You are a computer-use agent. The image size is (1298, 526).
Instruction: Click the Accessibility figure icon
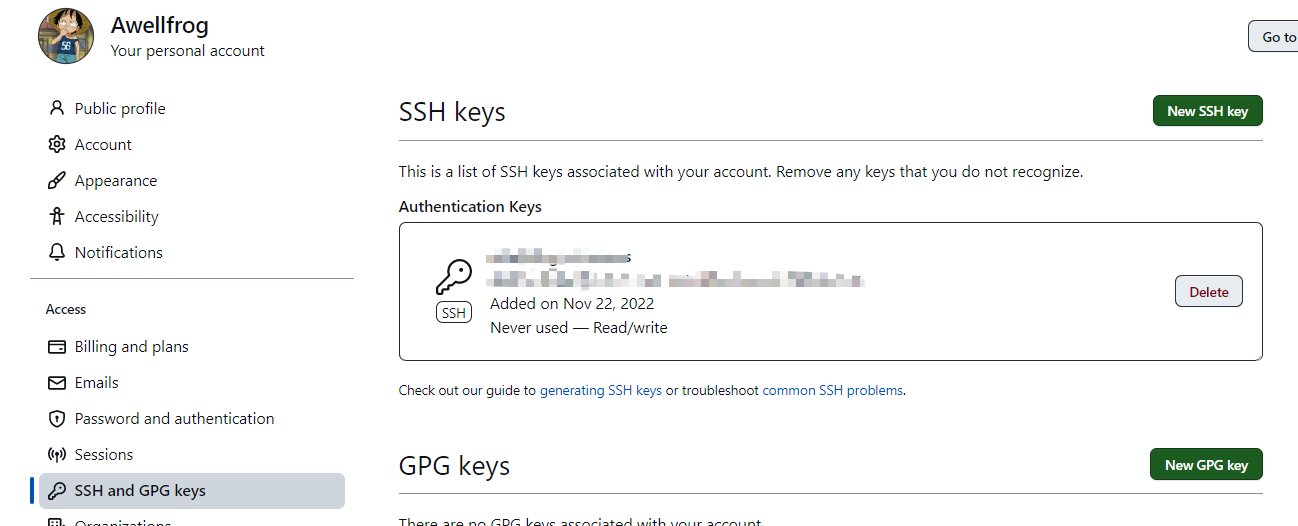57,216
